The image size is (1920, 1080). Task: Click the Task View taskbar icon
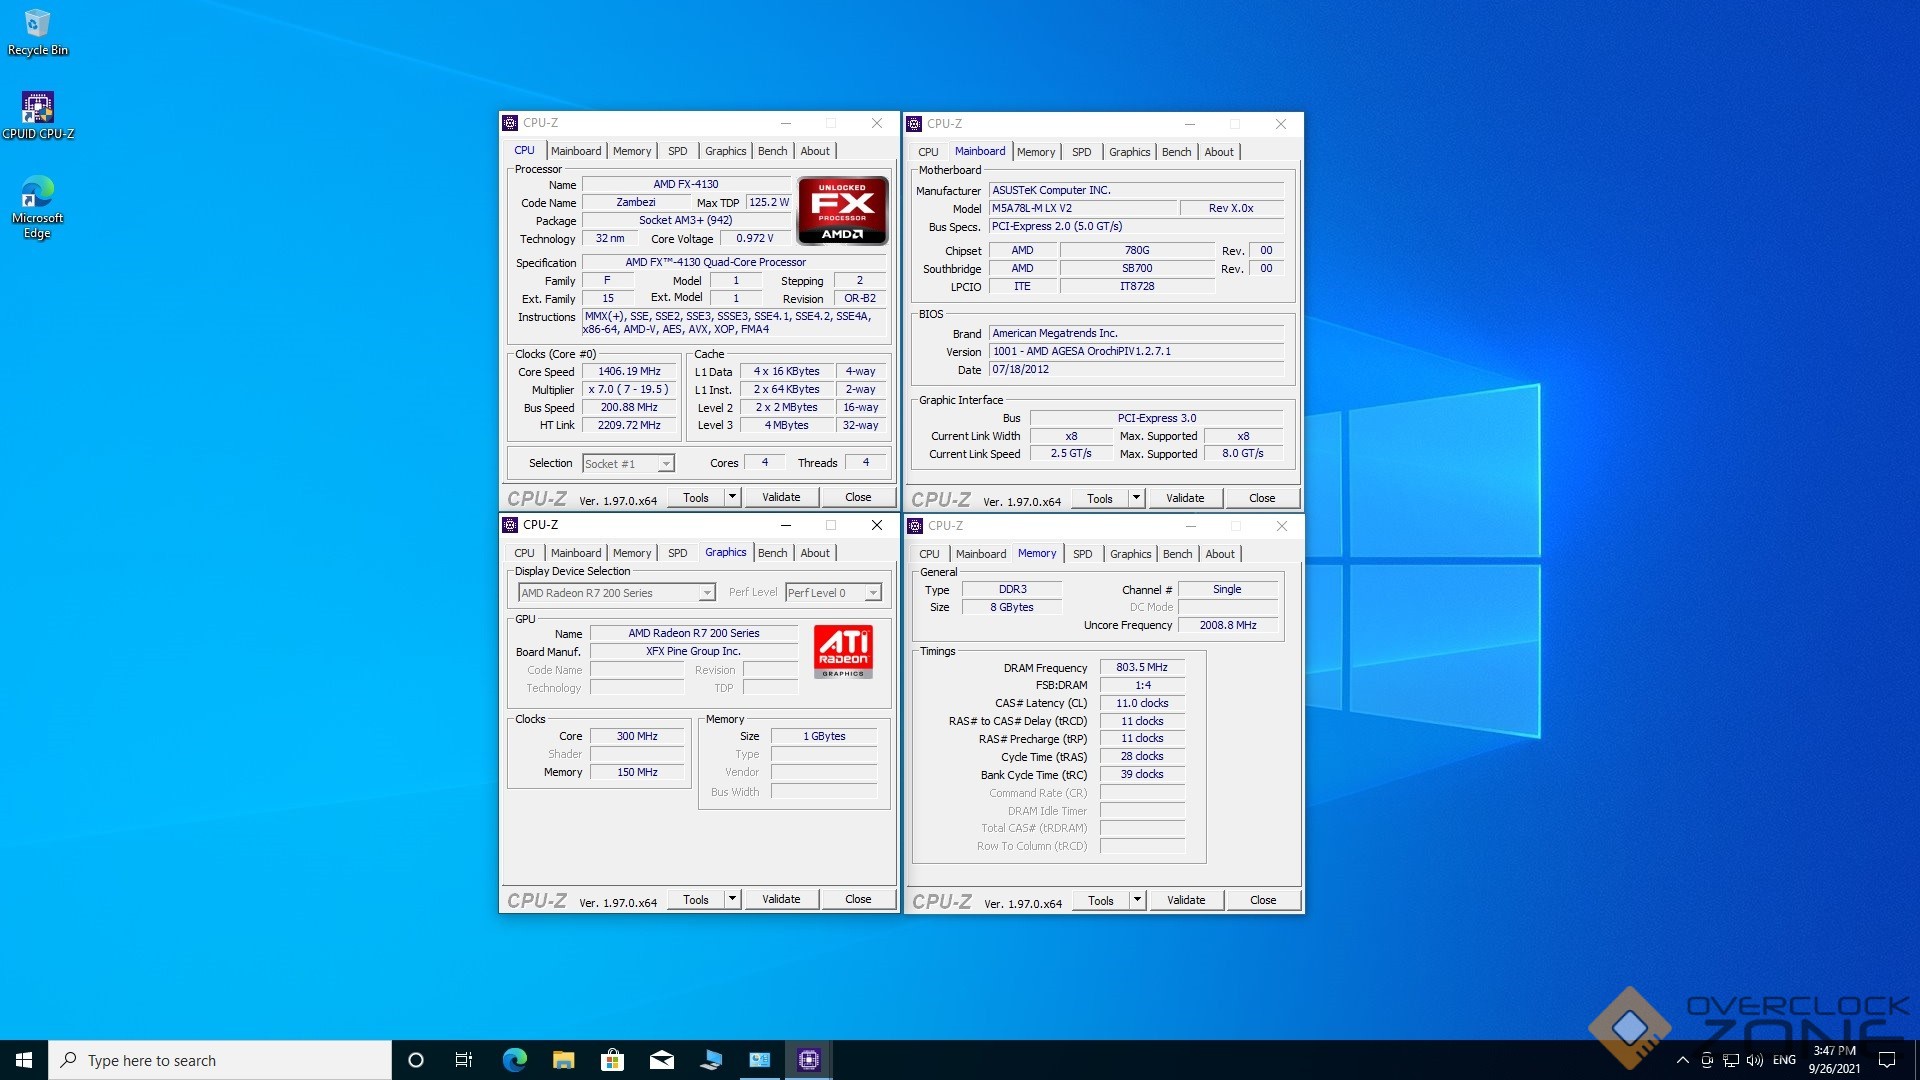(x=464, y=1060)
